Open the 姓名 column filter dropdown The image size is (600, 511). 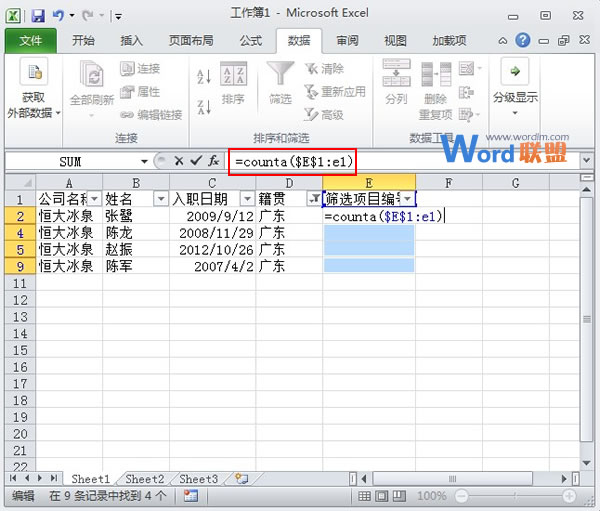[160, 199]
